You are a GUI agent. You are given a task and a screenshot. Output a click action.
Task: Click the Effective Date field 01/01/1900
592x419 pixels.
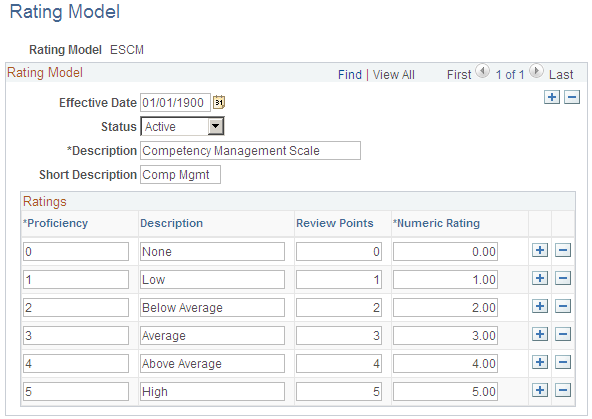click(x=175, y=103)
